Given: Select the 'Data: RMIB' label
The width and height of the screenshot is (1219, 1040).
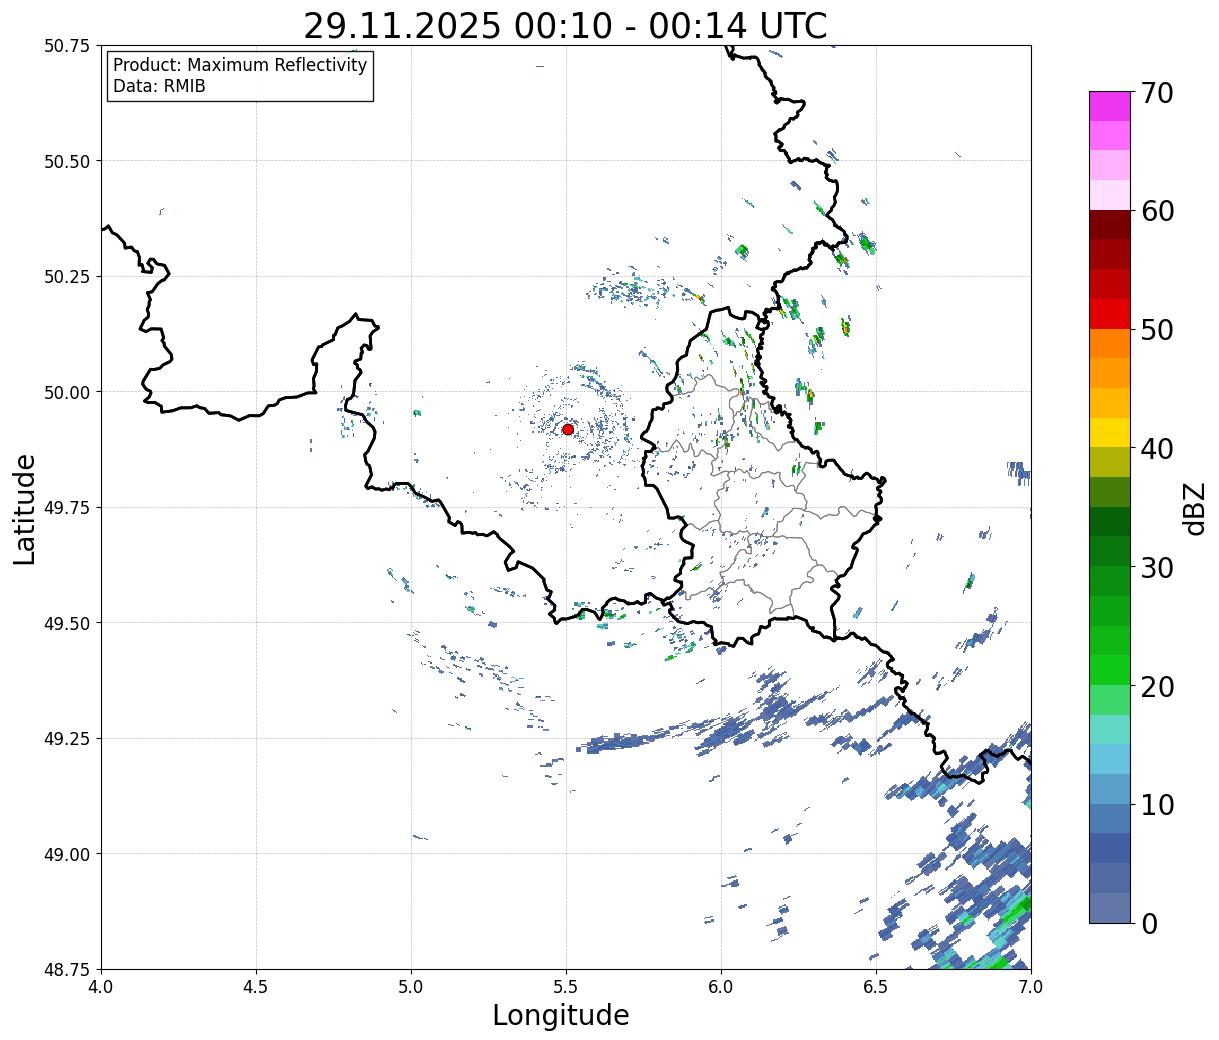Looking at the screenshot, I should [x=159, y=86].
